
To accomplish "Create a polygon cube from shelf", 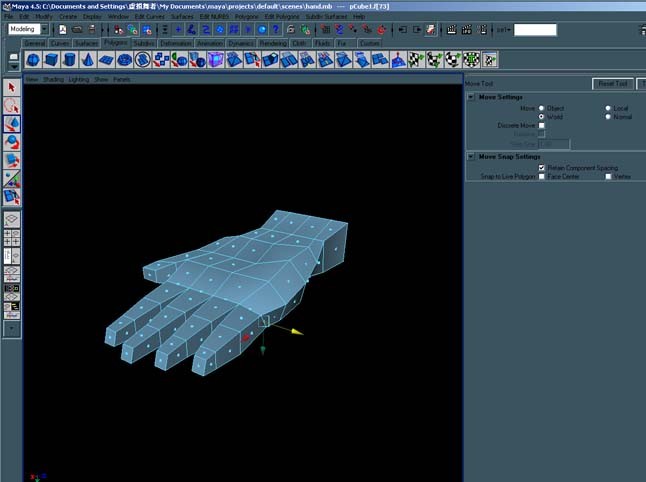I will point(51,60).
